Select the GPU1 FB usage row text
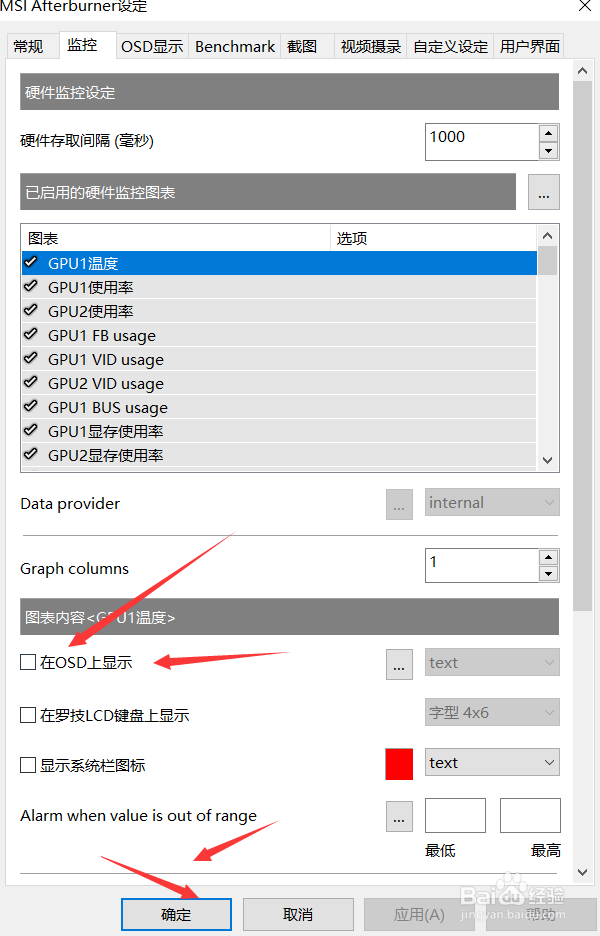 tap(101, 335)
